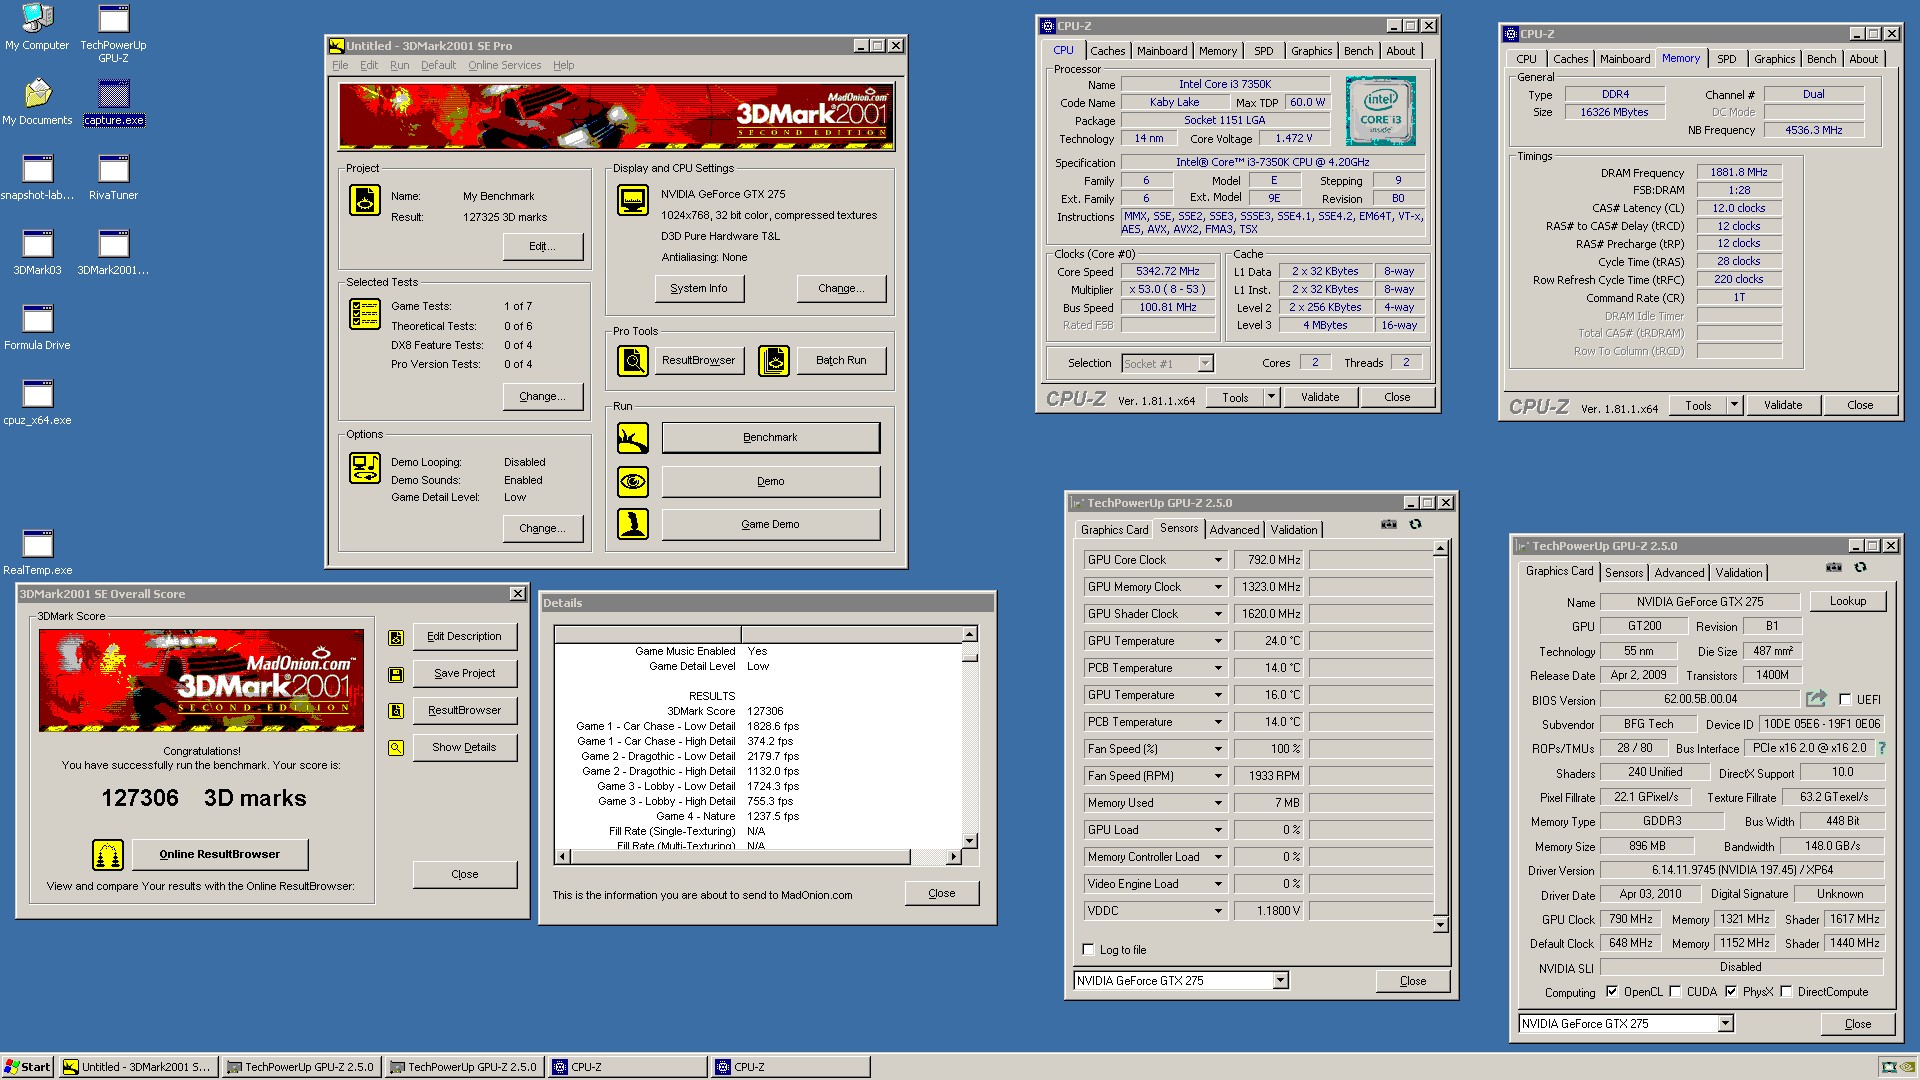Open RealTemp.exe desktop icon
The width and height of the screenshot is (1920, 1080).
pyautogui.click(x=37, y=551)
